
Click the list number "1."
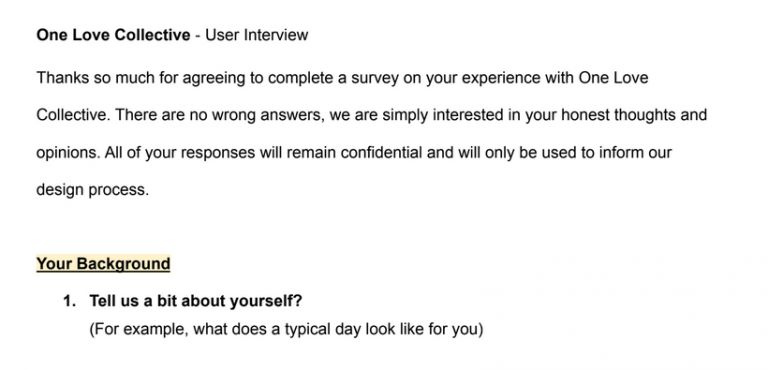pyautogui.click(x=70, y=301)
